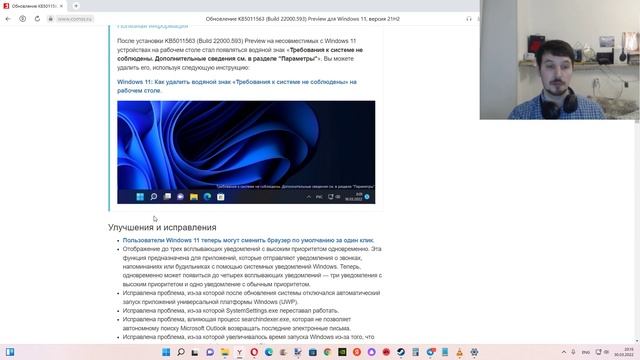The image size is (640, 360).
Task: Open link about changing default browser
Action: [248, 240]
